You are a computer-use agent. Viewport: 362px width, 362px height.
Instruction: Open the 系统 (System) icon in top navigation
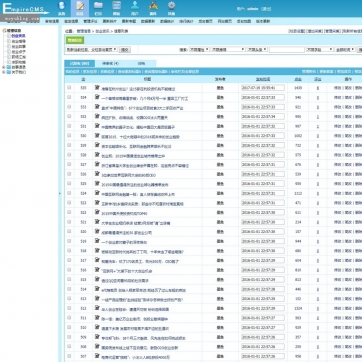pos(62,8)
